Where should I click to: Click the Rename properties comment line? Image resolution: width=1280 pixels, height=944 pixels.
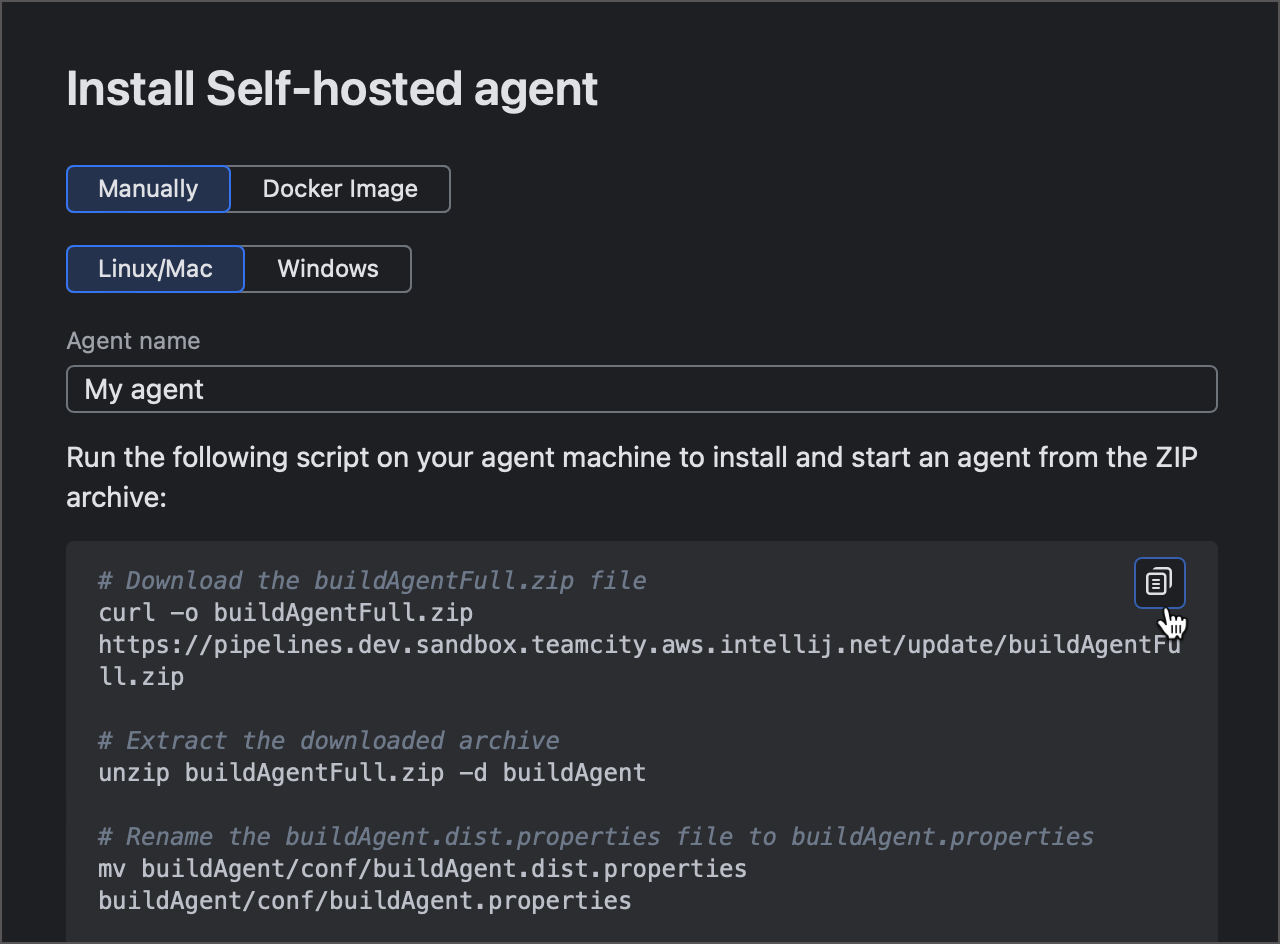click(x=595, y=836)
